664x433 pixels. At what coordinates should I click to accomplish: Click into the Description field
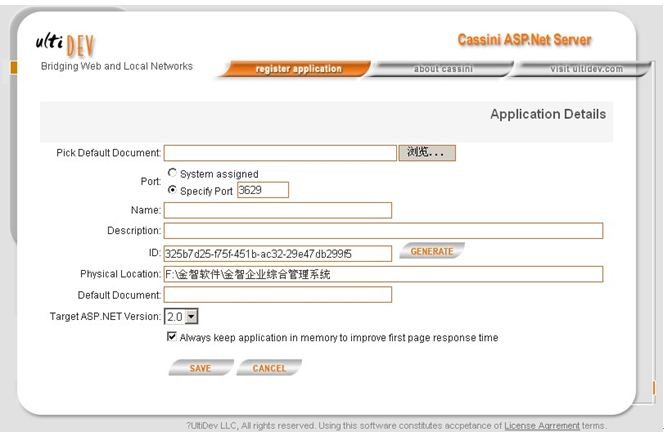coord(383,231)
